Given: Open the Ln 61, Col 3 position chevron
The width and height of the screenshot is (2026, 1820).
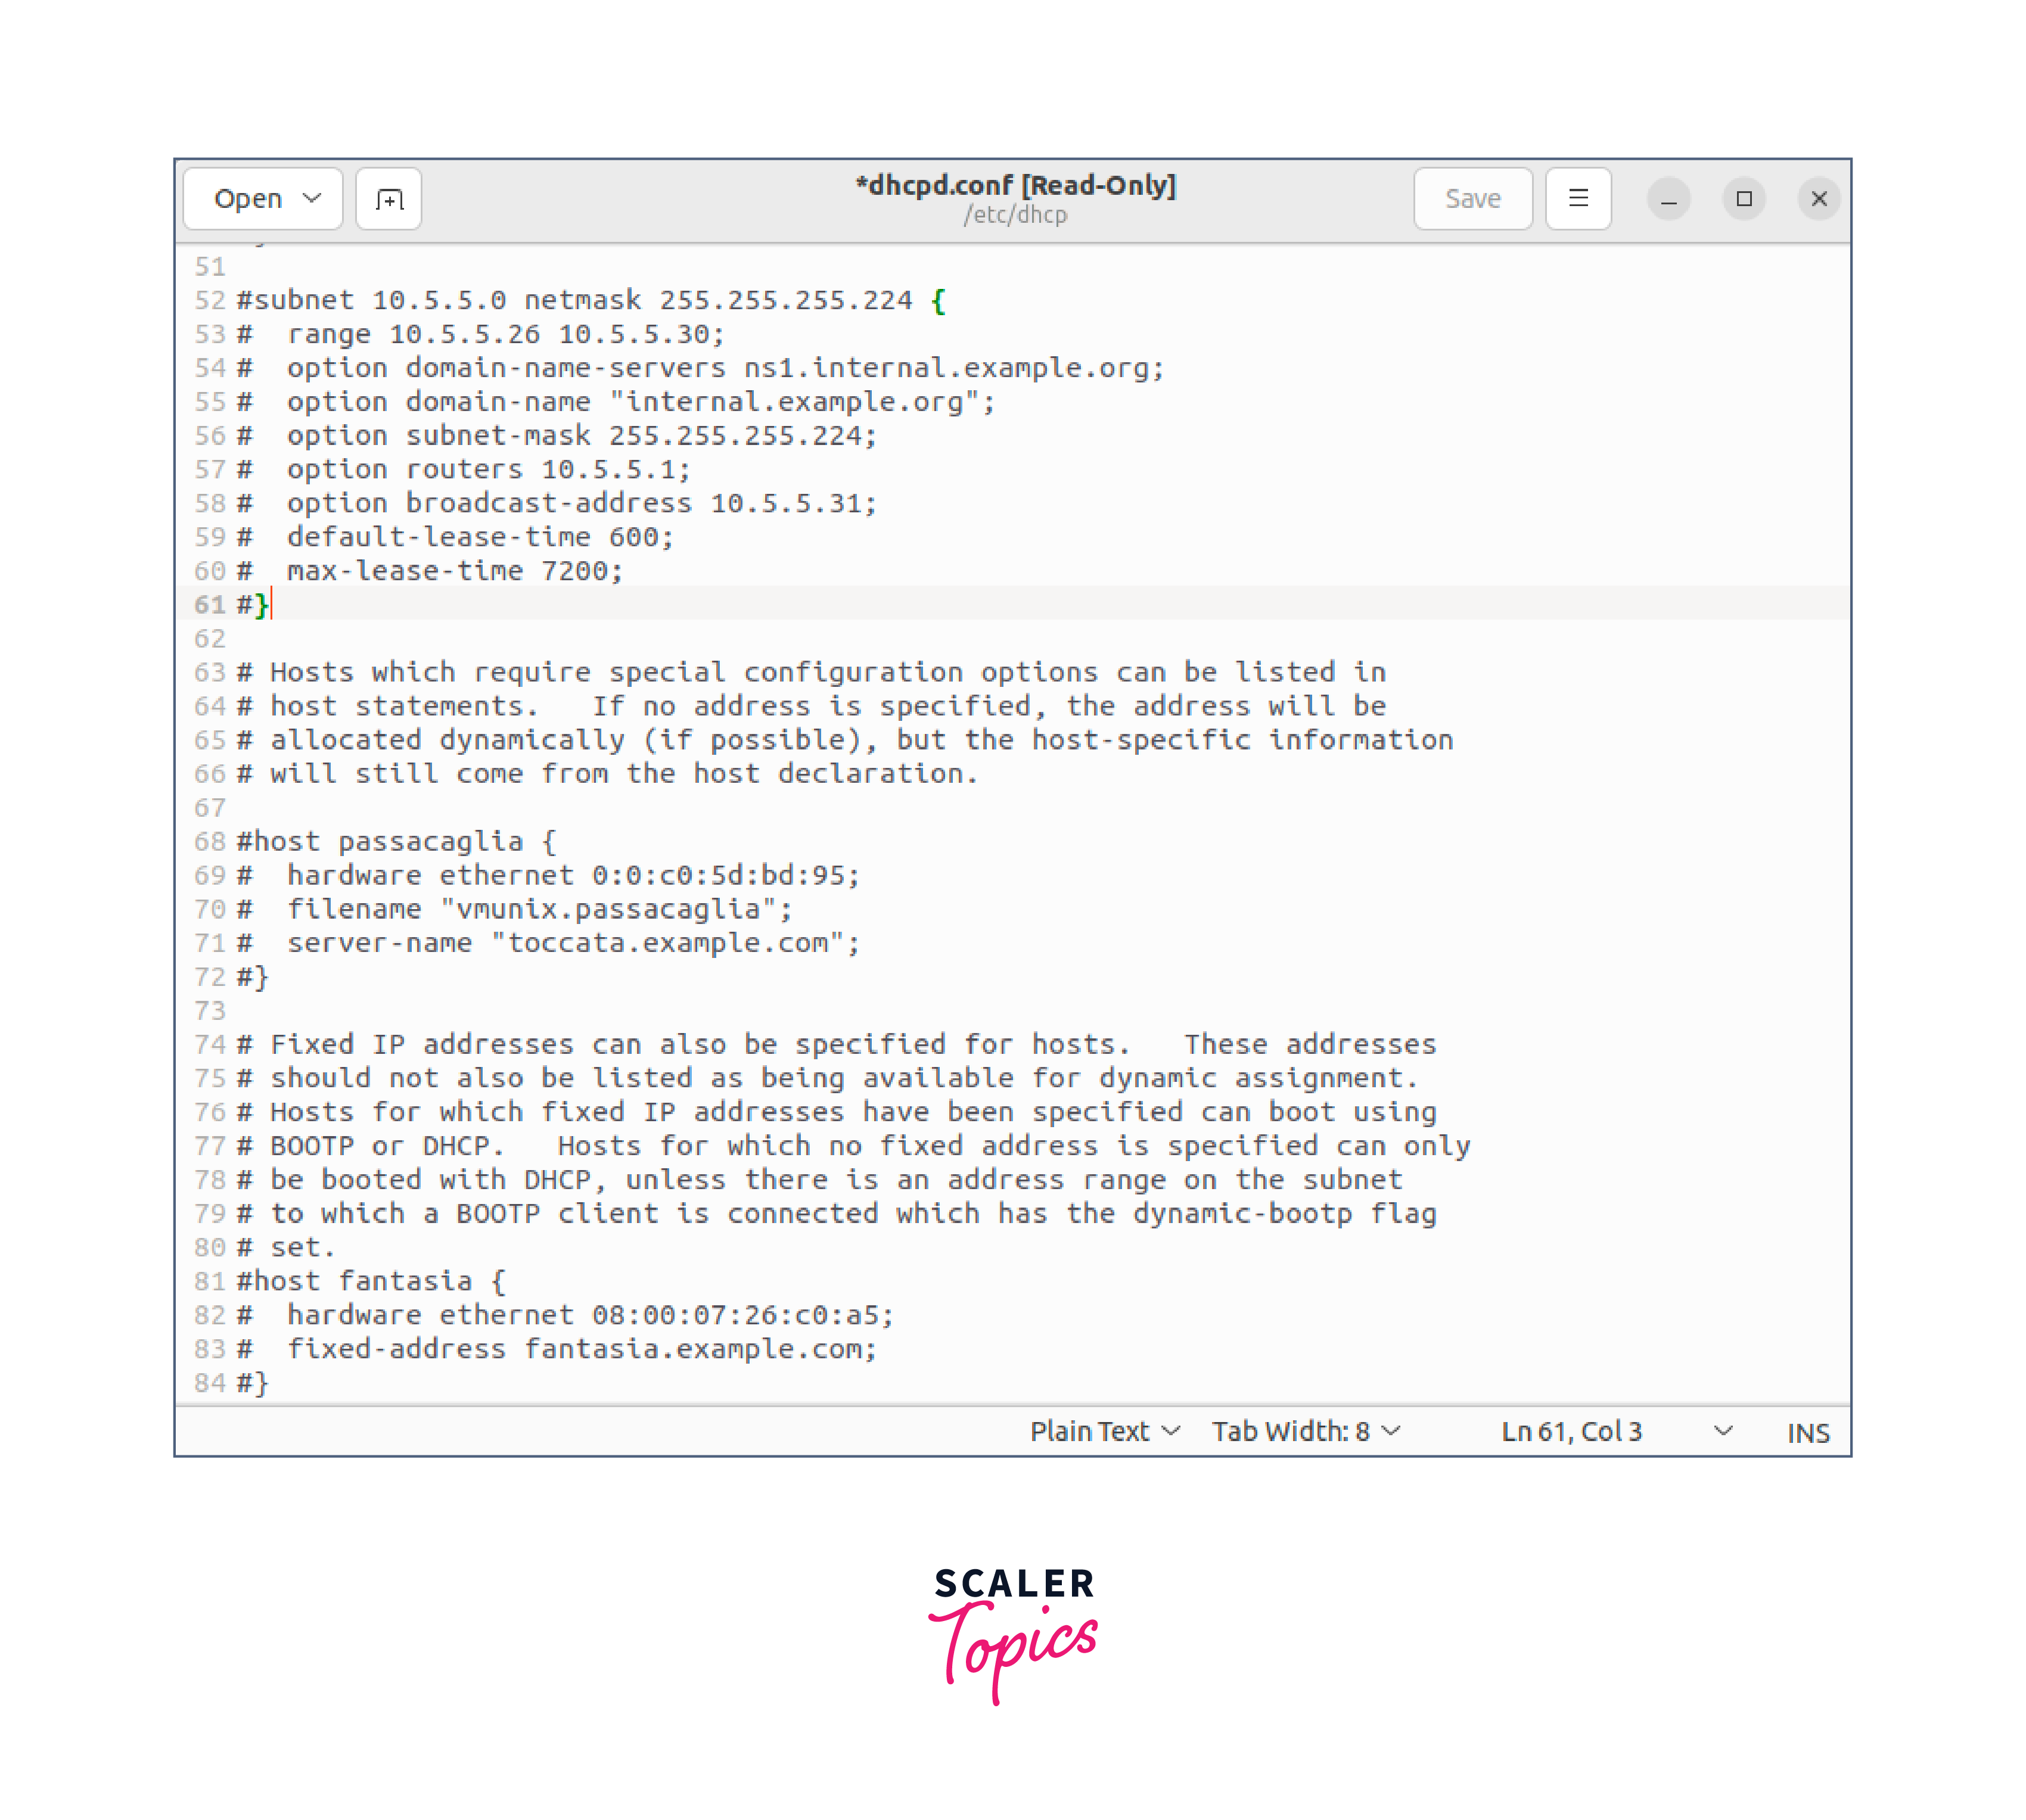Looking at the screenshot, I should pyautogui.click(x=1722, y=1431).
